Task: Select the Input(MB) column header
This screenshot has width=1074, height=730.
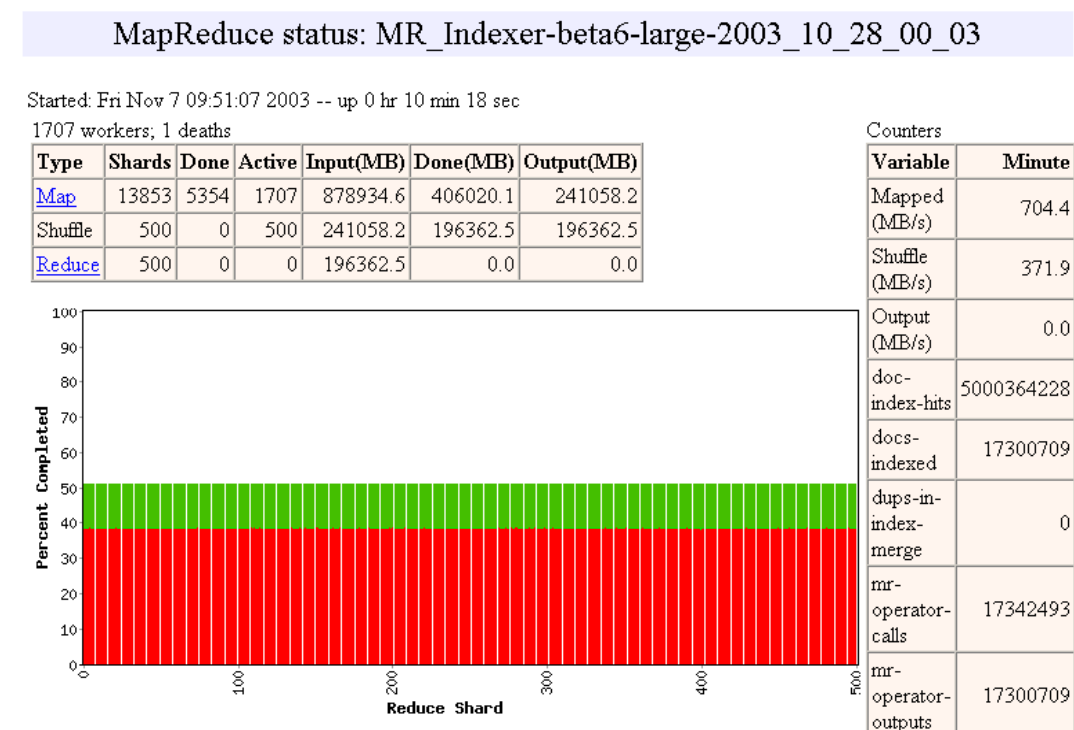Action: [x=355, y=162]
